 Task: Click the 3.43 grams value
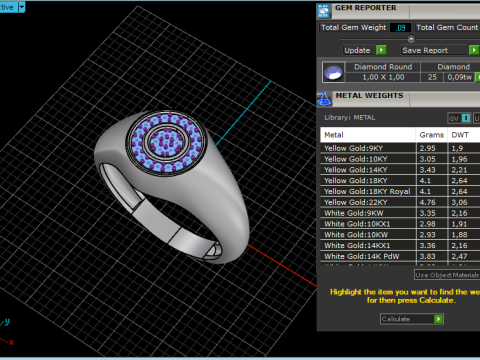(427, 170)
